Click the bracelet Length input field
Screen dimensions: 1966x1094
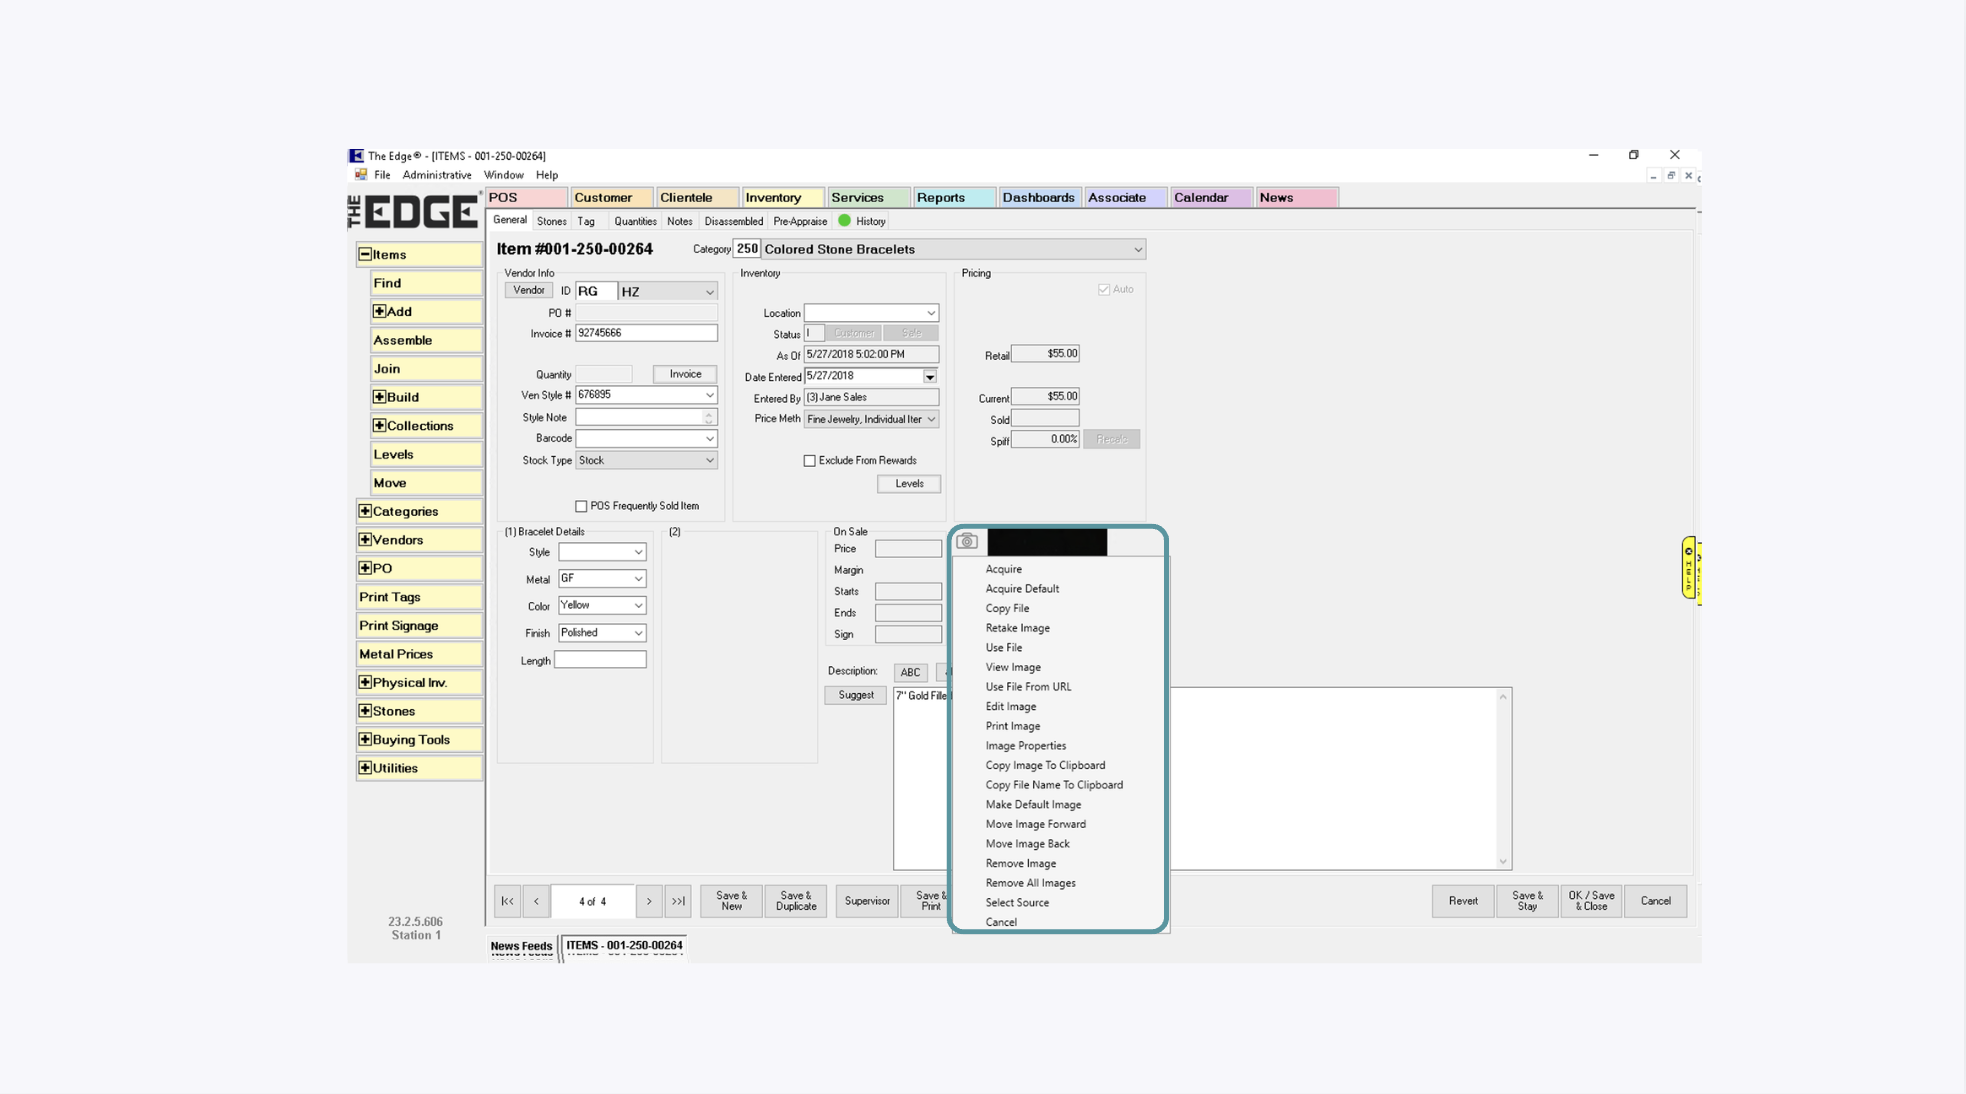click(600, 660)
